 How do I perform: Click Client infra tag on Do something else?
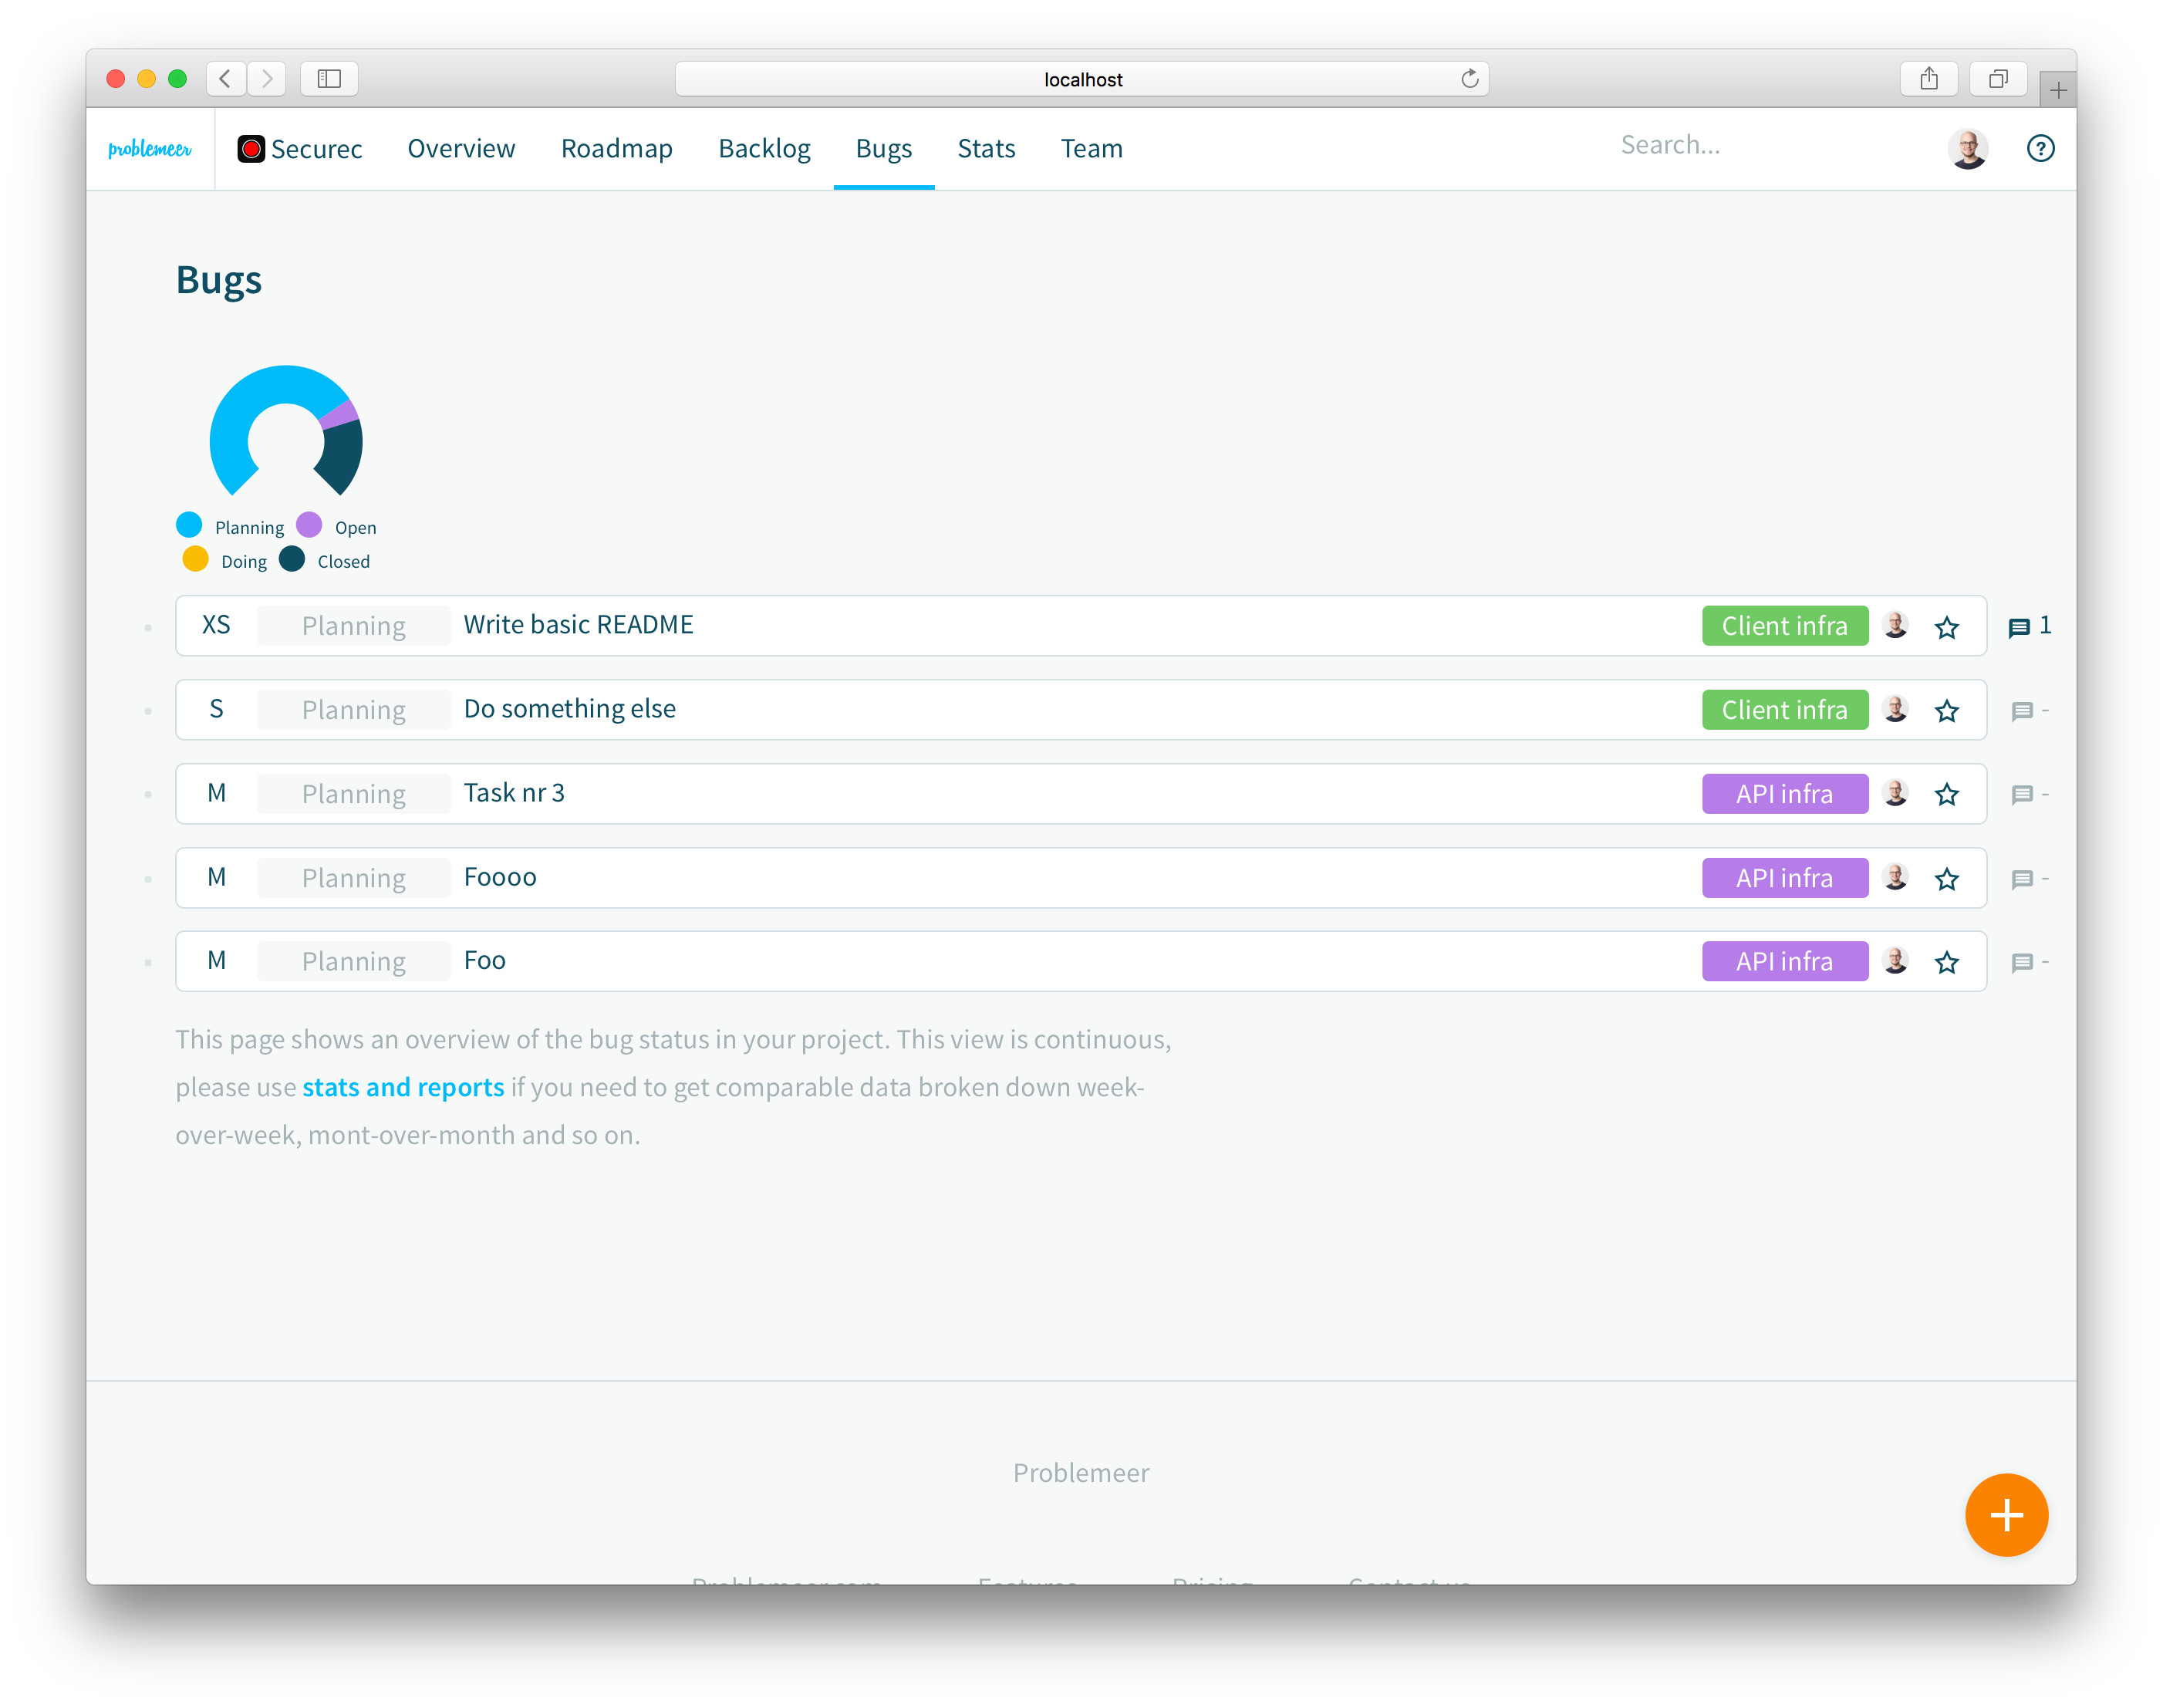pyautogui.click(x=1784, y=710)
